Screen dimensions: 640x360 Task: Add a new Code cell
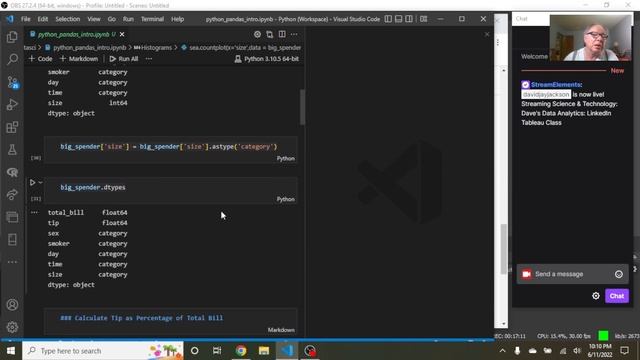[40, 59]
